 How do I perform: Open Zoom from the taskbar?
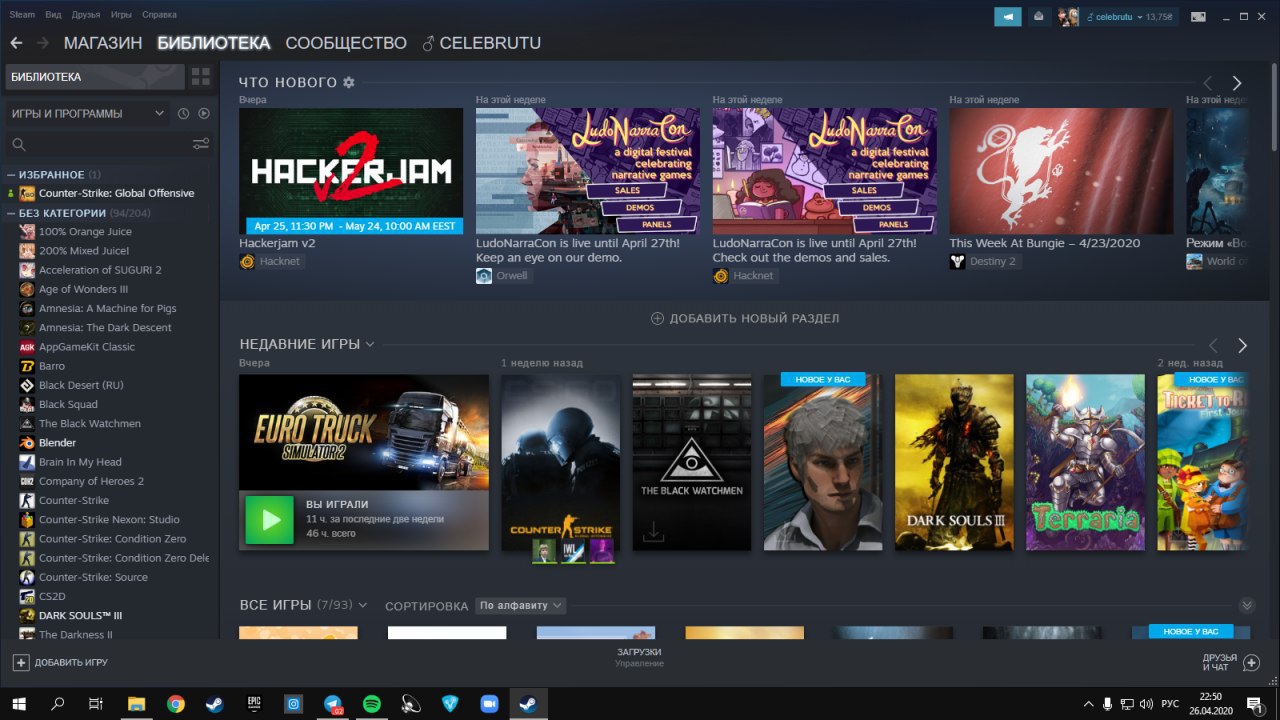click(x=489, y=704)
